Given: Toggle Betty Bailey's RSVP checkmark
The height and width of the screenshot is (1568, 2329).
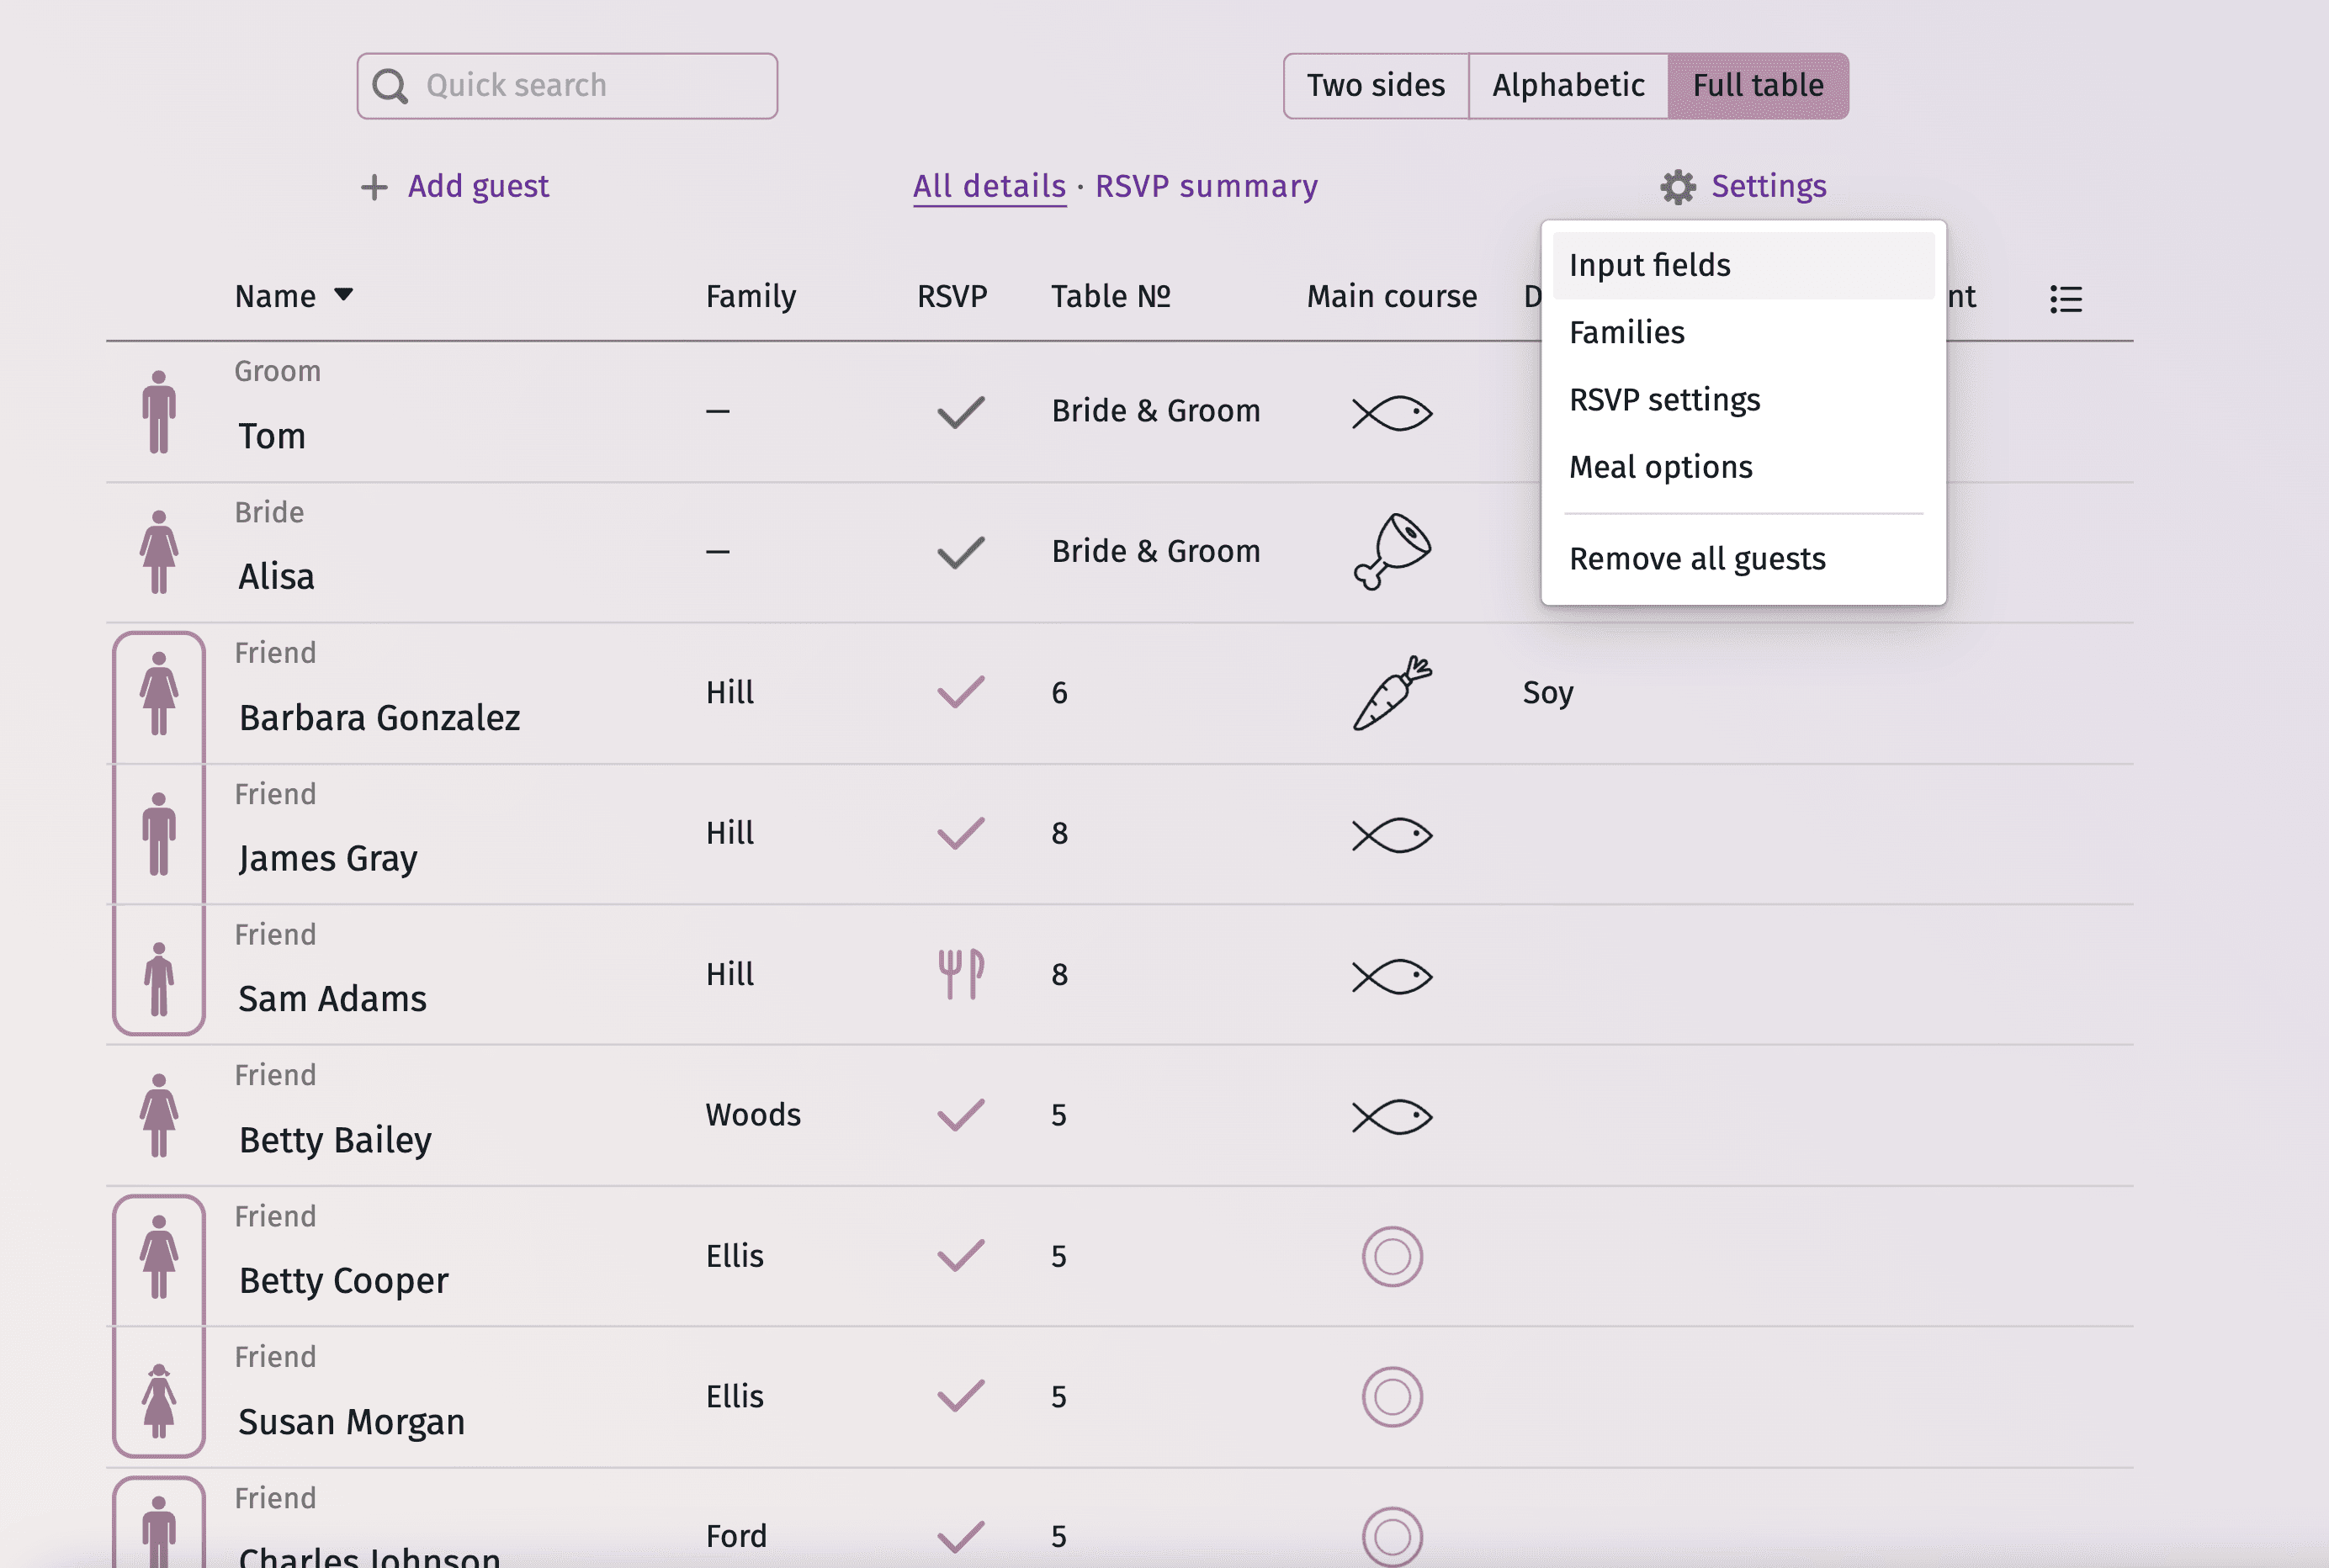Looking at the screenshot, I should pyautogui.click(x=960, y=1115).
